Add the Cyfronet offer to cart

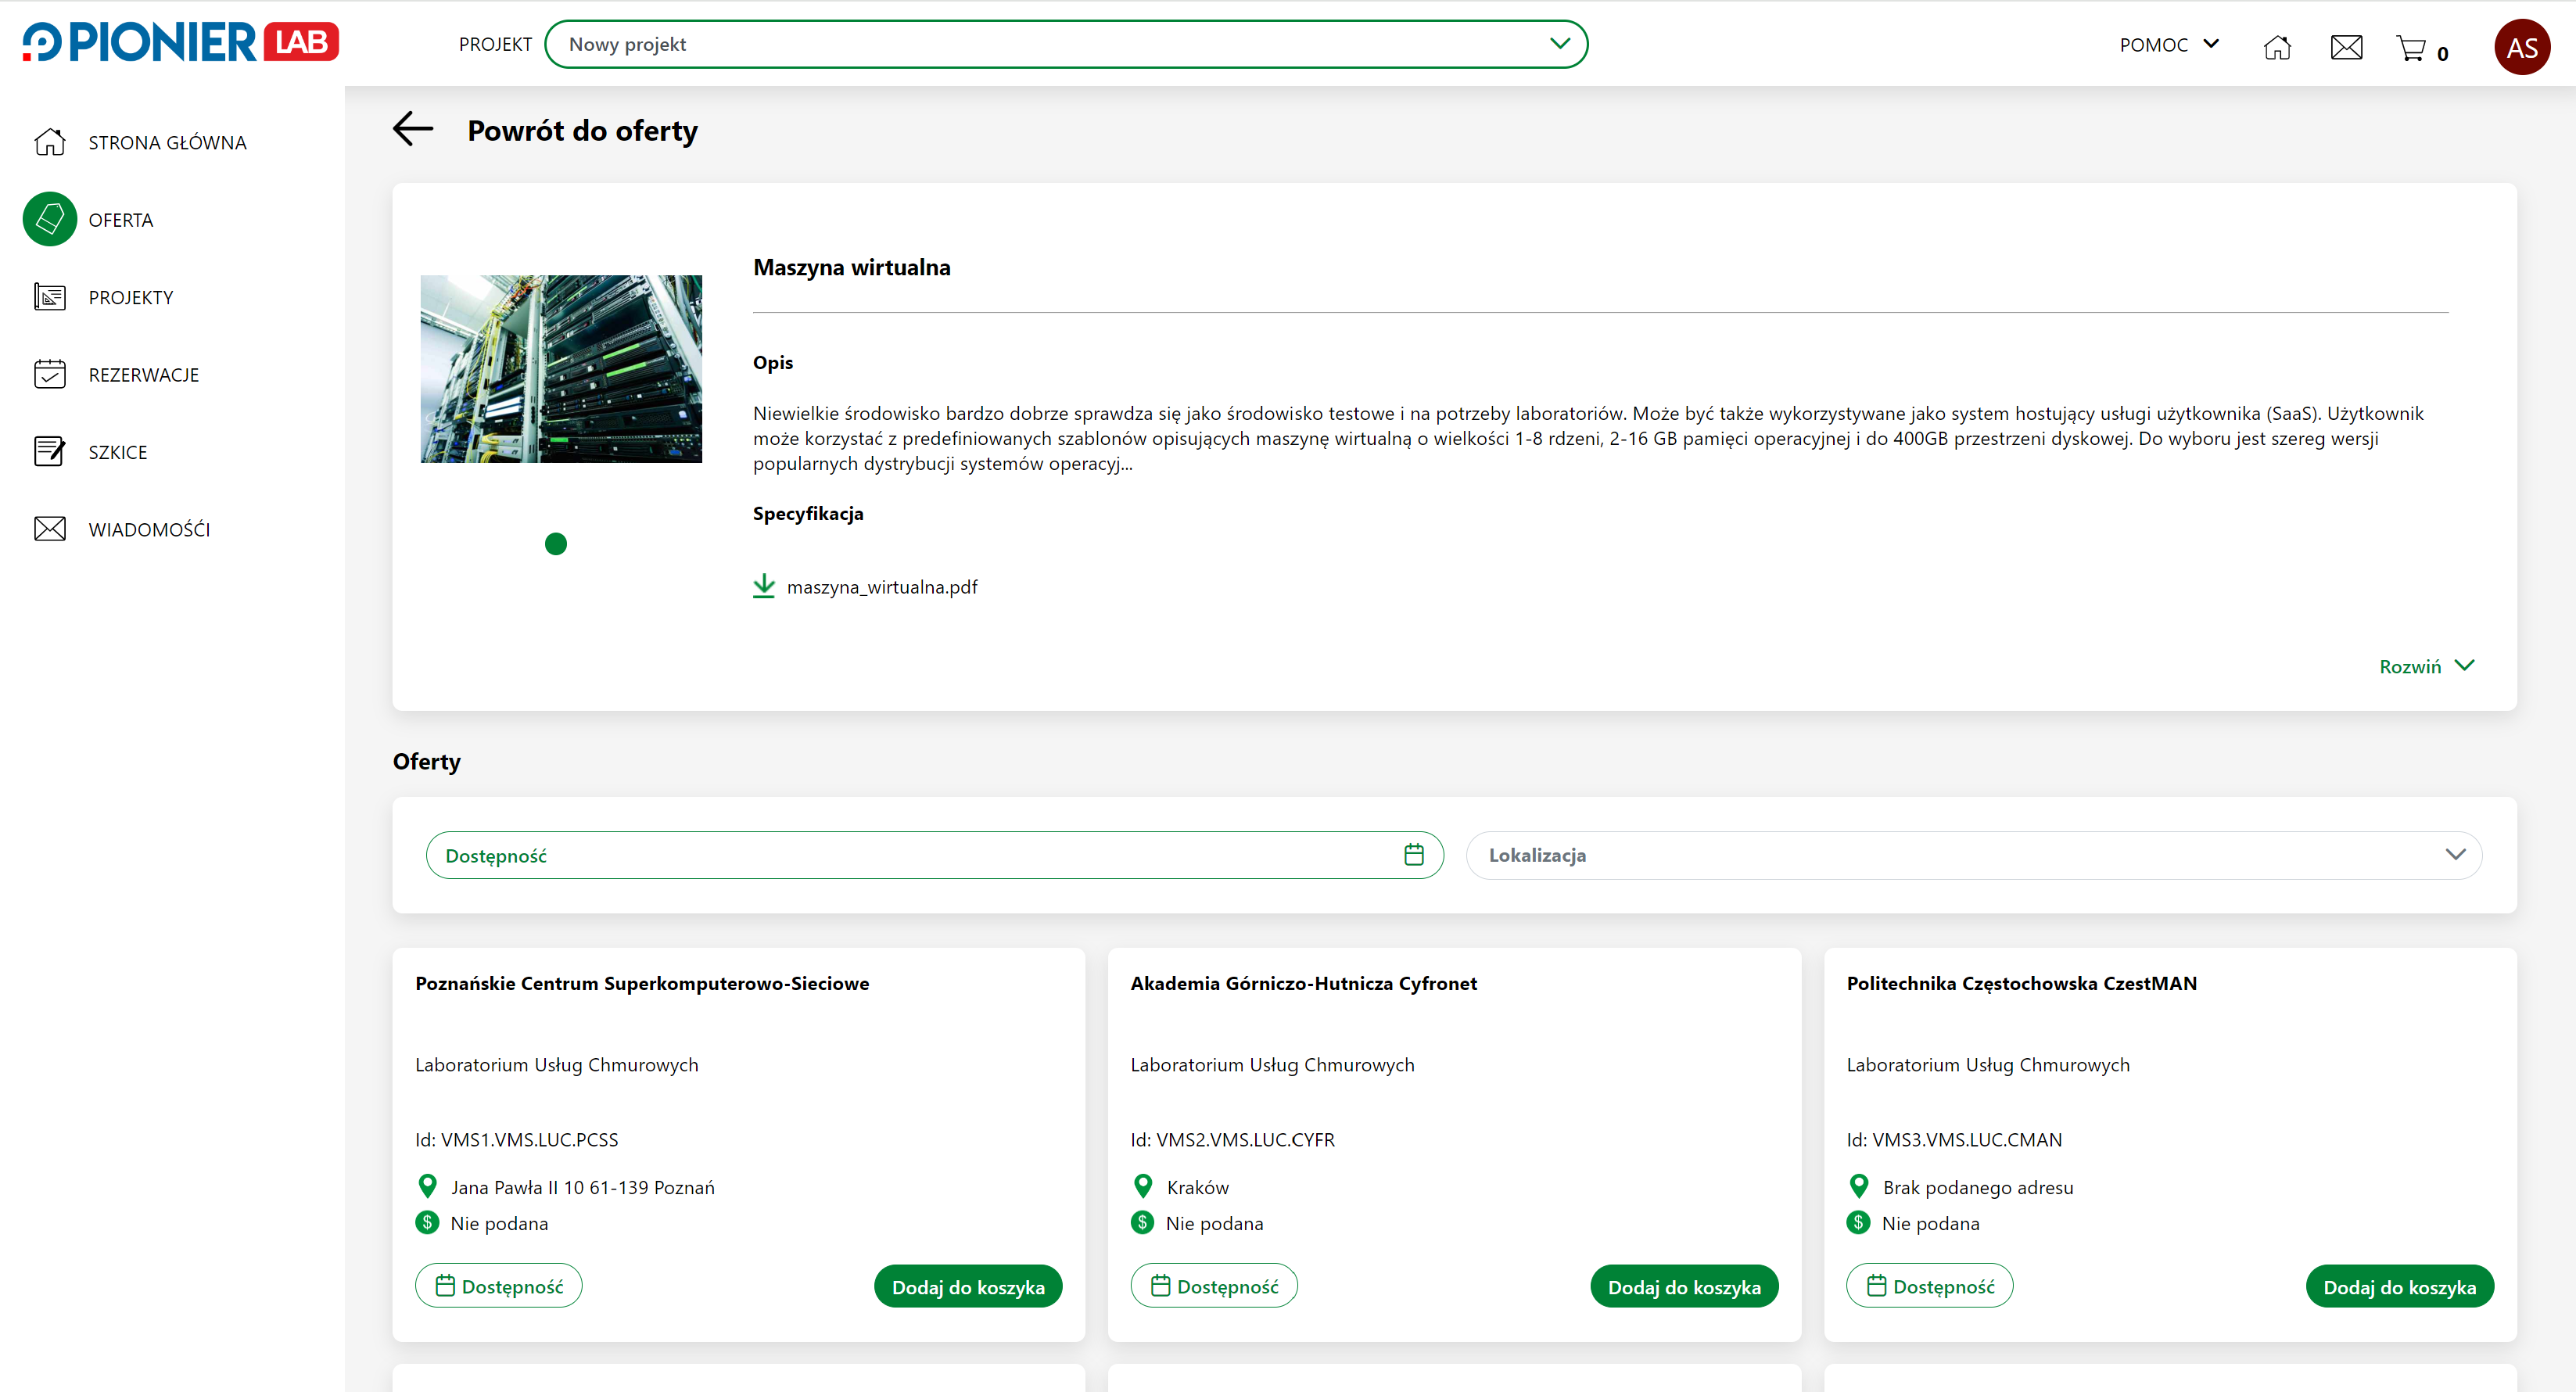pos(1684,1287)
